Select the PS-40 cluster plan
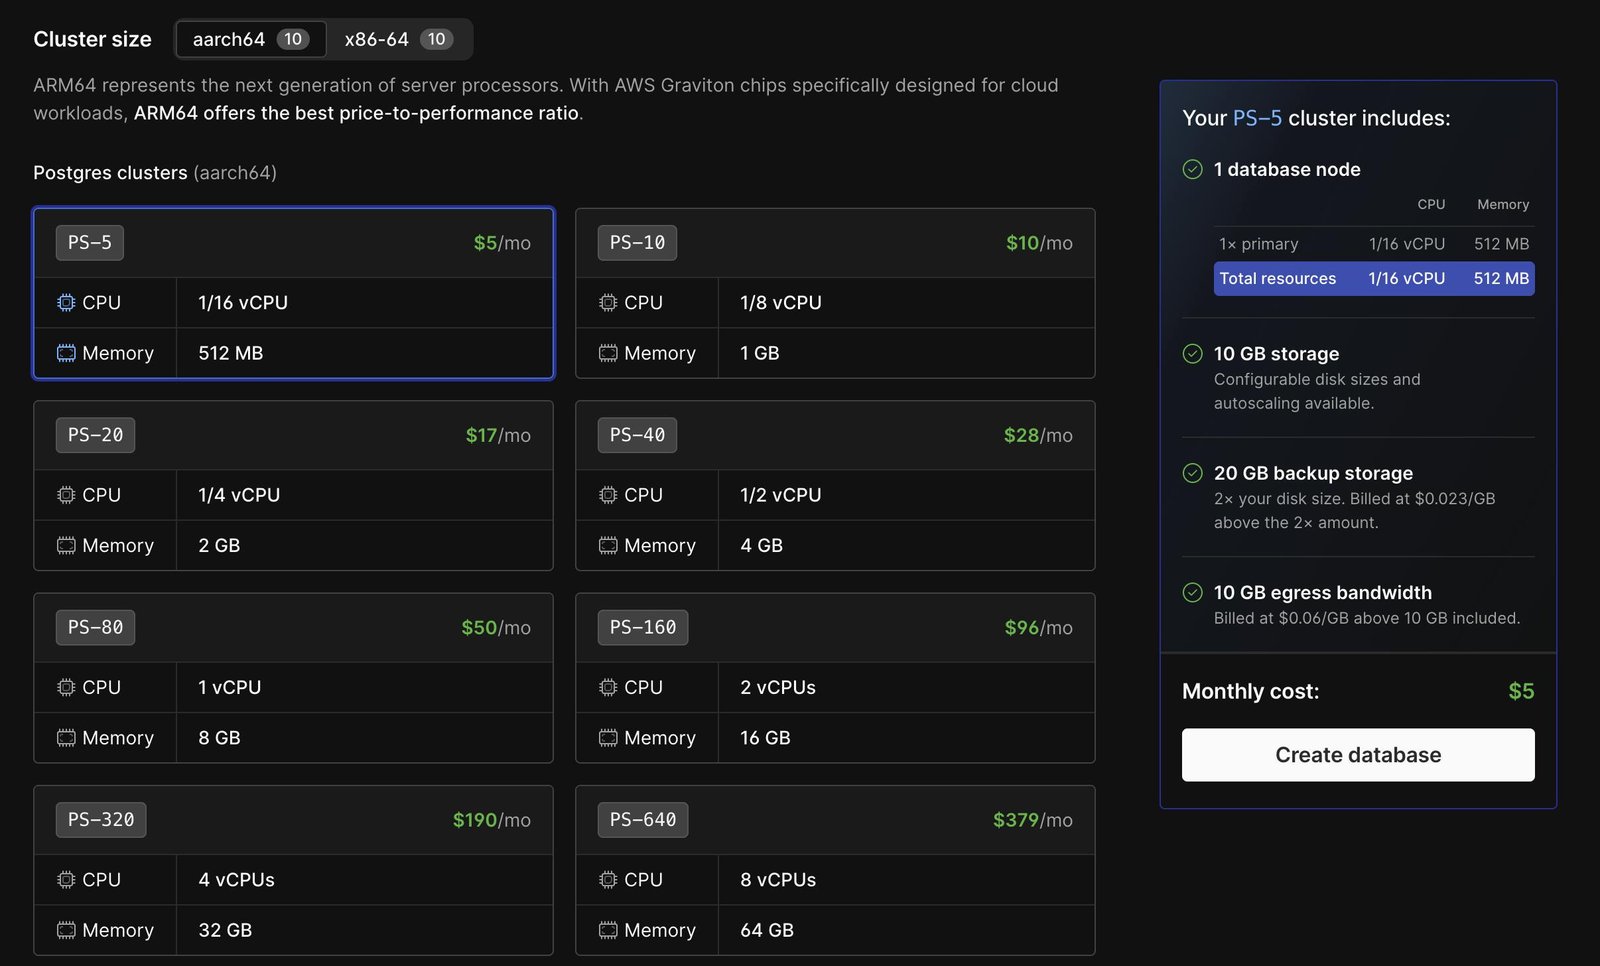The width and height of the screenshot is (1600, 966). click(x=835, y=487)
